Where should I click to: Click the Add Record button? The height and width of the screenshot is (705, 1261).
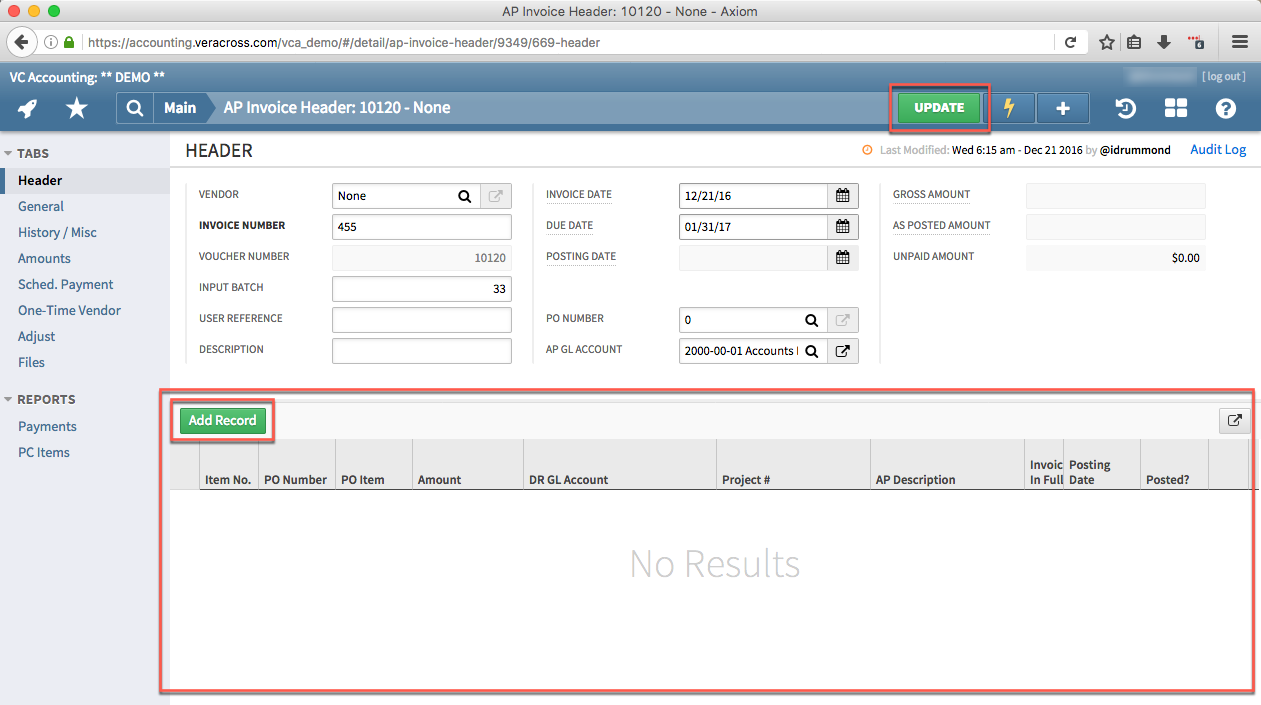[x=222, y=421]
